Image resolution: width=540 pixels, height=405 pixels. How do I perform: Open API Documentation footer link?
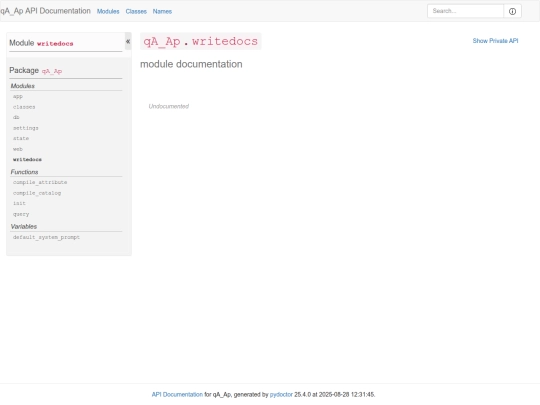click(x=177, y=394)
